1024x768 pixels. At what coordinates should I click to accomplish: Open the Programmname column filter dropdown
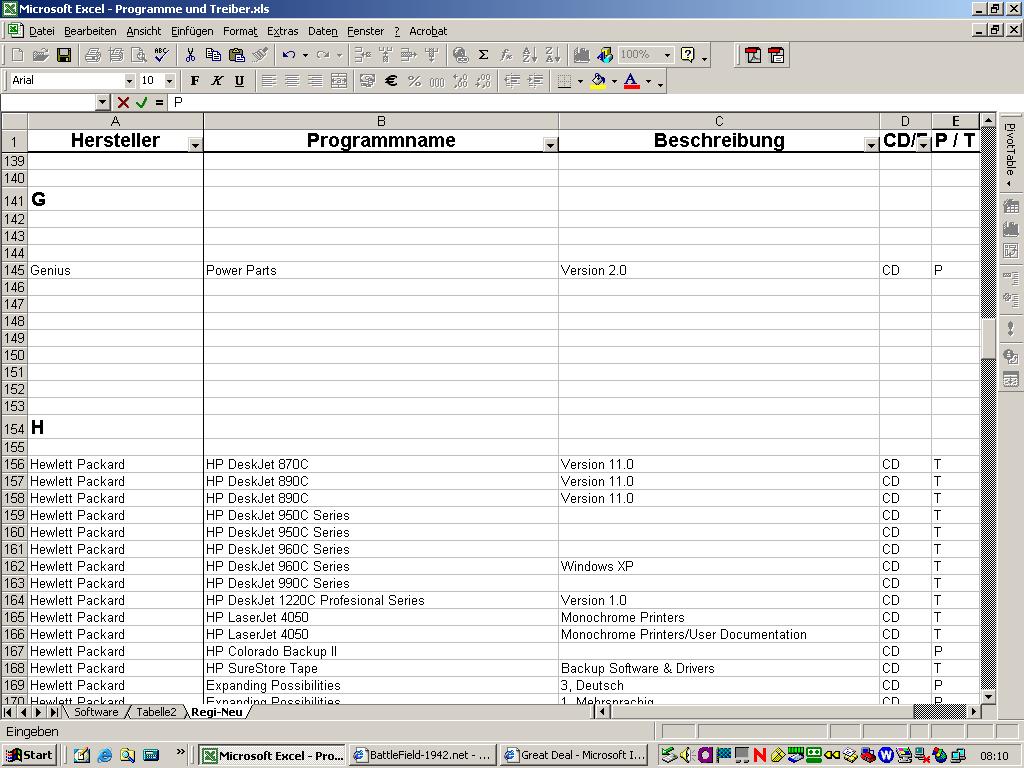point(551,145)
